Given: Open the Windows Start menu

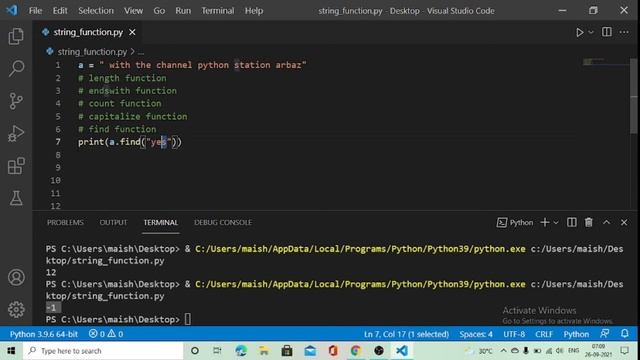Looking at the screenshot, I should tap(11, 351).
